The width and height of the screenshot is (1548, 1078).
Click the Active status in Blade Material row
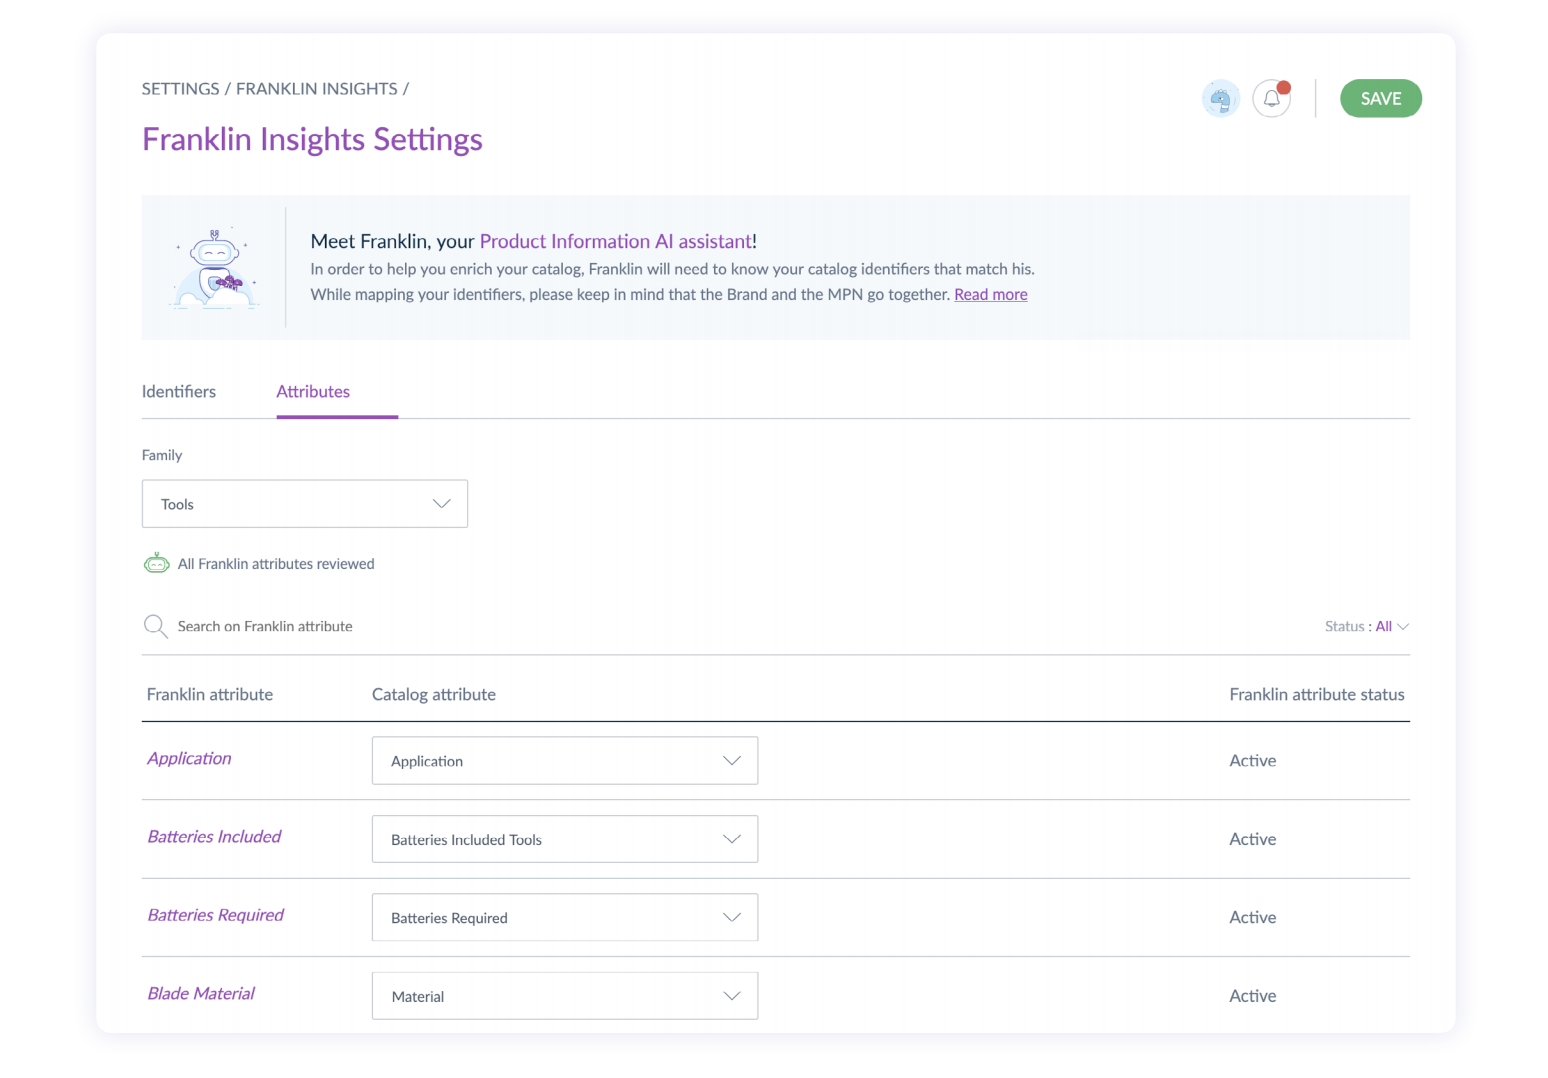[1252, 995]
